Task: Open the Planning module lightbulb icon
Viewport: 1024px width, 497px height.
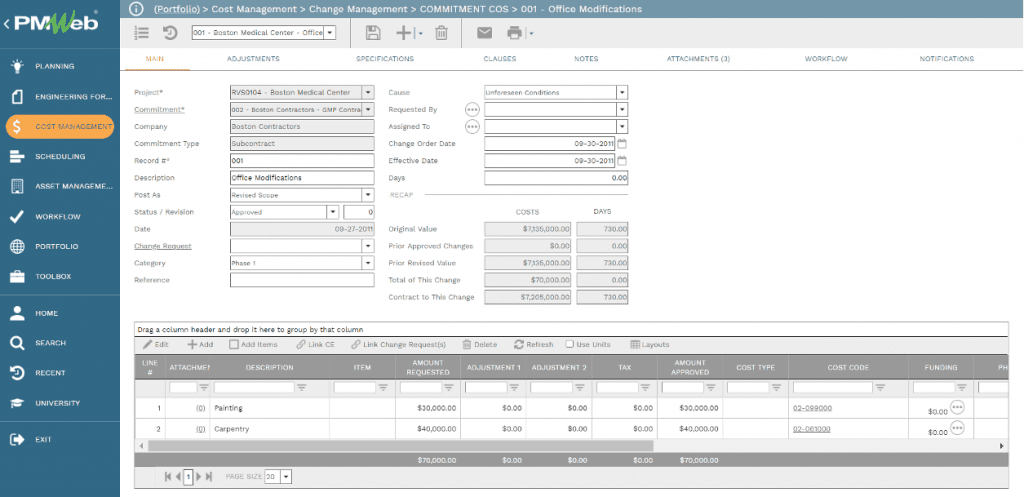Action: (x=17, y=66)
